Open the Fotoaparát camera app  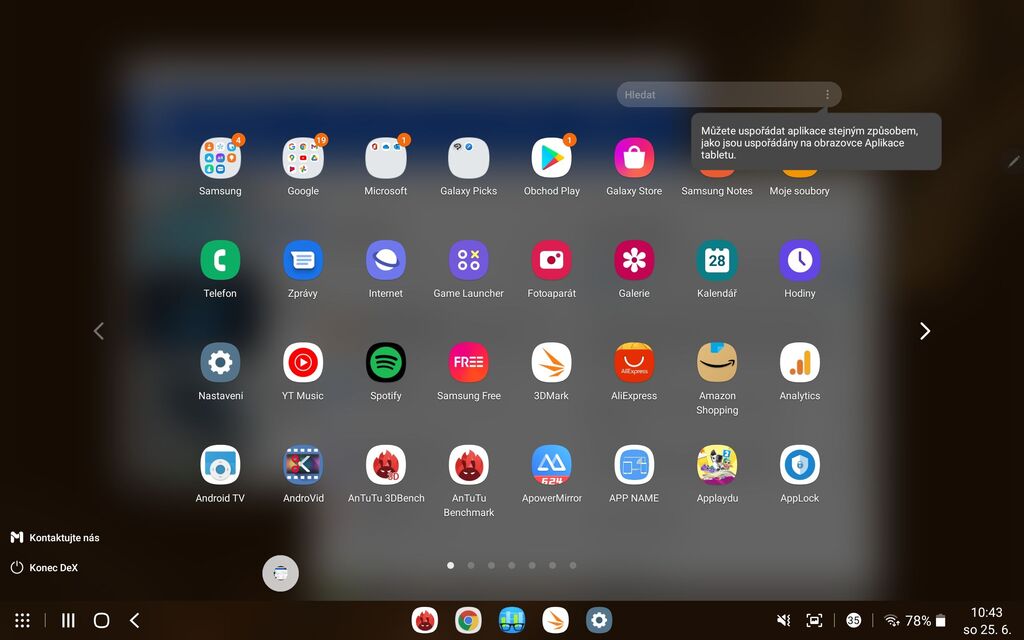pos(552,260)
